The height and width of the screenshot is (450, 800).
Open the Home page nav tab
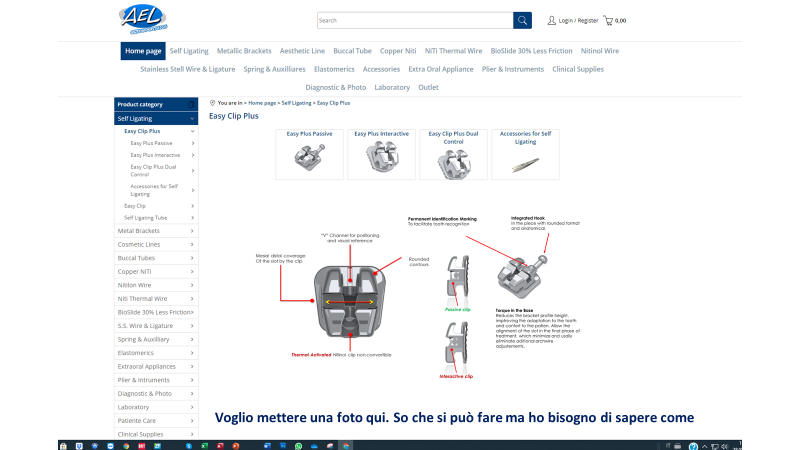pyautogui.click(x=143, y=51)
